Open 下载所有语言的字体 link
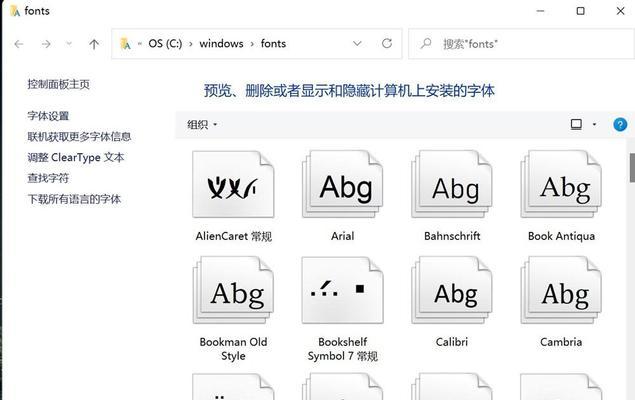Image resolution: width=635 pixels, height=400 pixels. pos(74,199)
